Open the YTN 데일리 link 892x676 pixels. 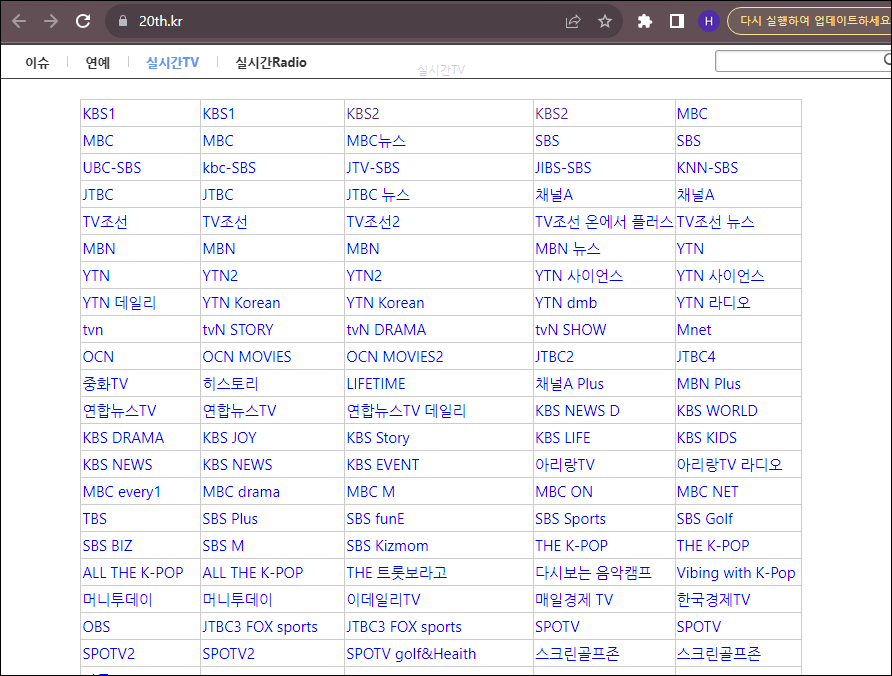[x=119, y=303]
